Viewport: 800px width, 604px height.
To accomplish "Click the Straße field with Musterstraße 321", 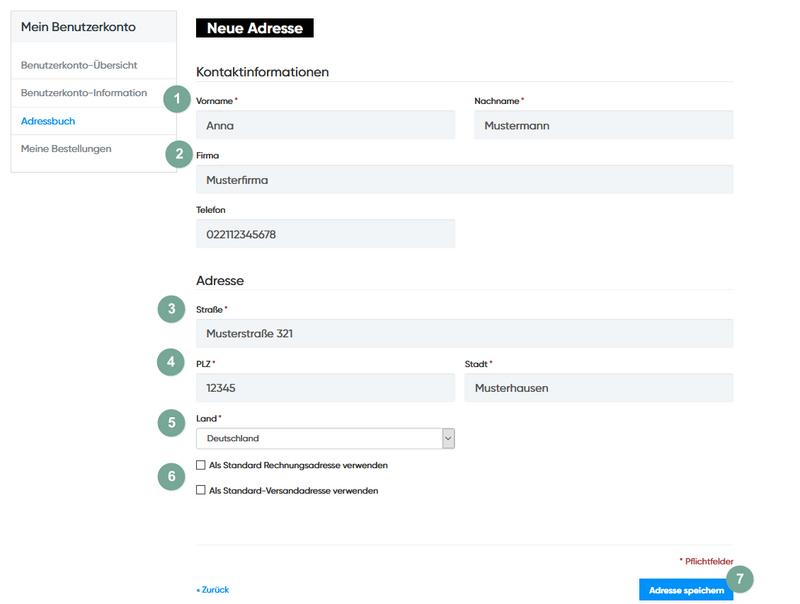I will click(x=464, y=333).
